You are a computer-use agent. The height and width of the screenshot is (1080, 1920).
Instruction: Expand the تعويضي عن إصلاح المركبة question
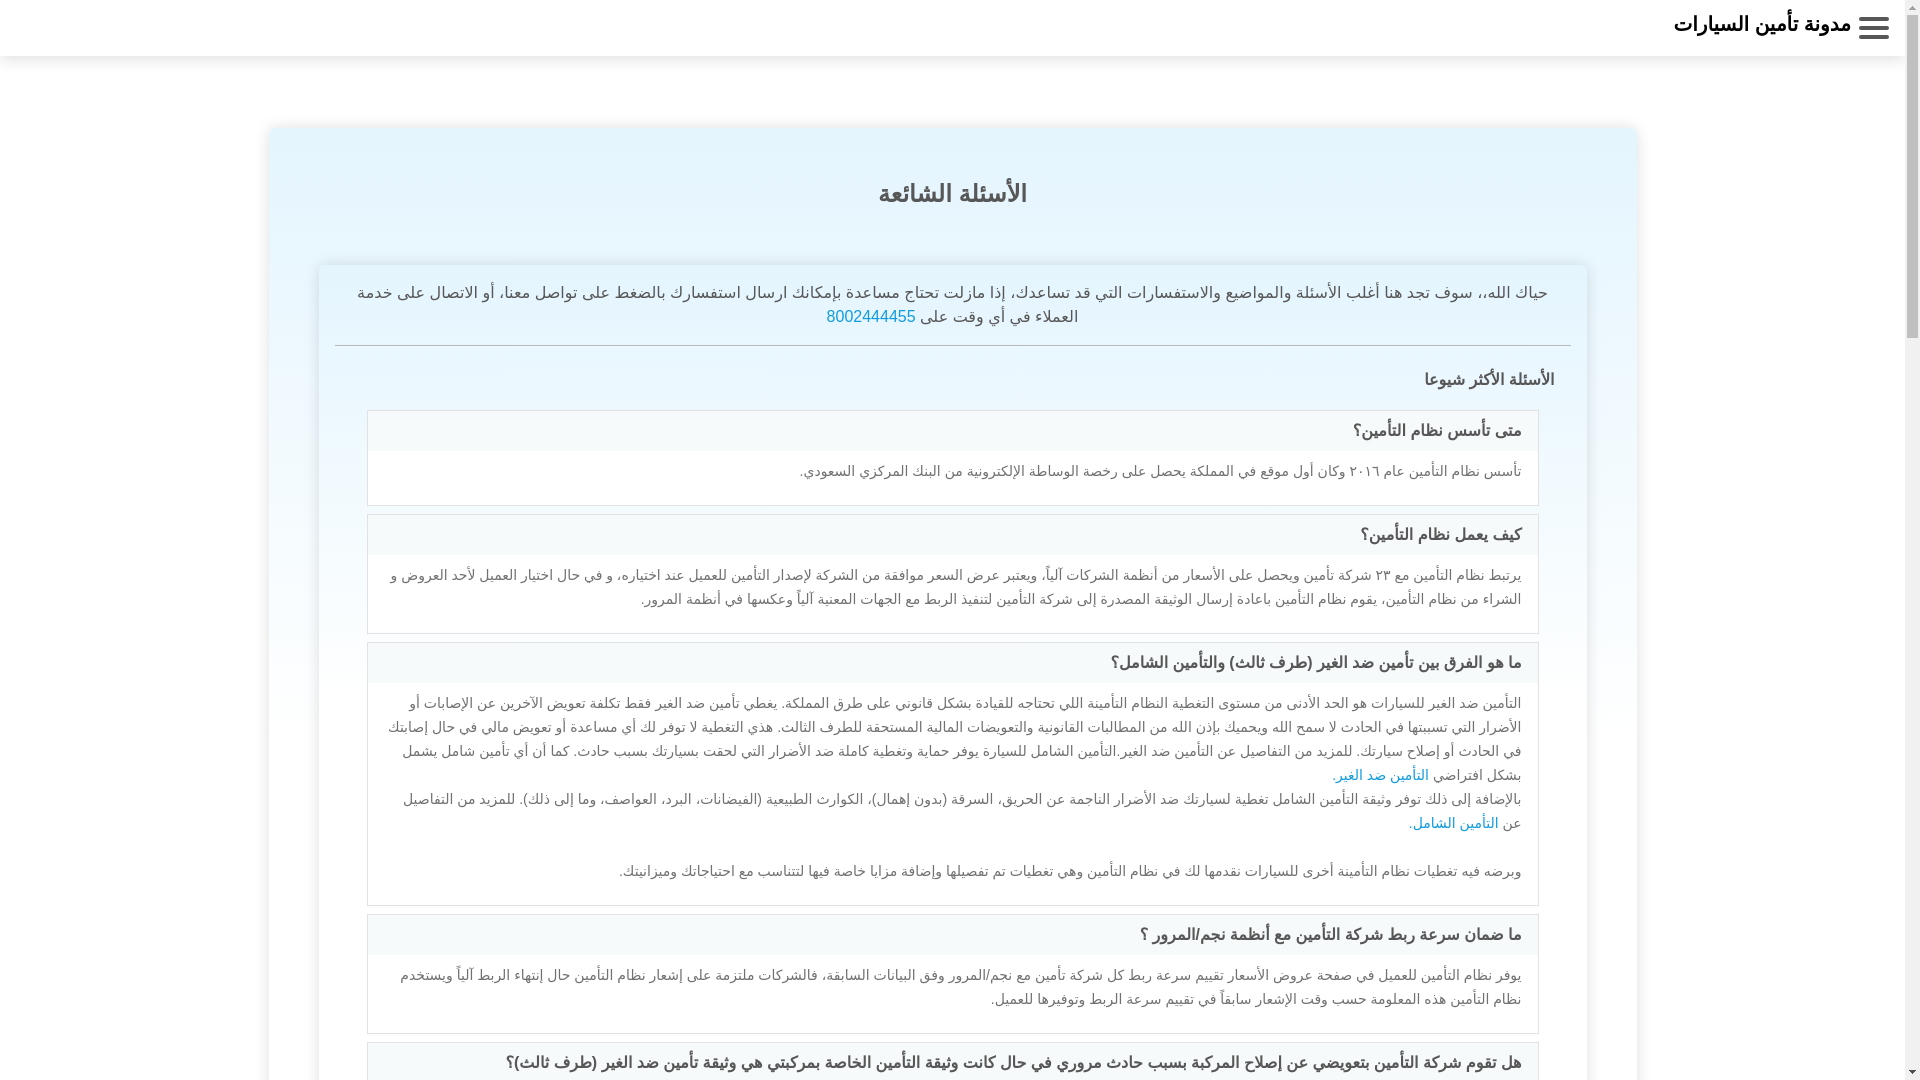click(1013, 1063)
